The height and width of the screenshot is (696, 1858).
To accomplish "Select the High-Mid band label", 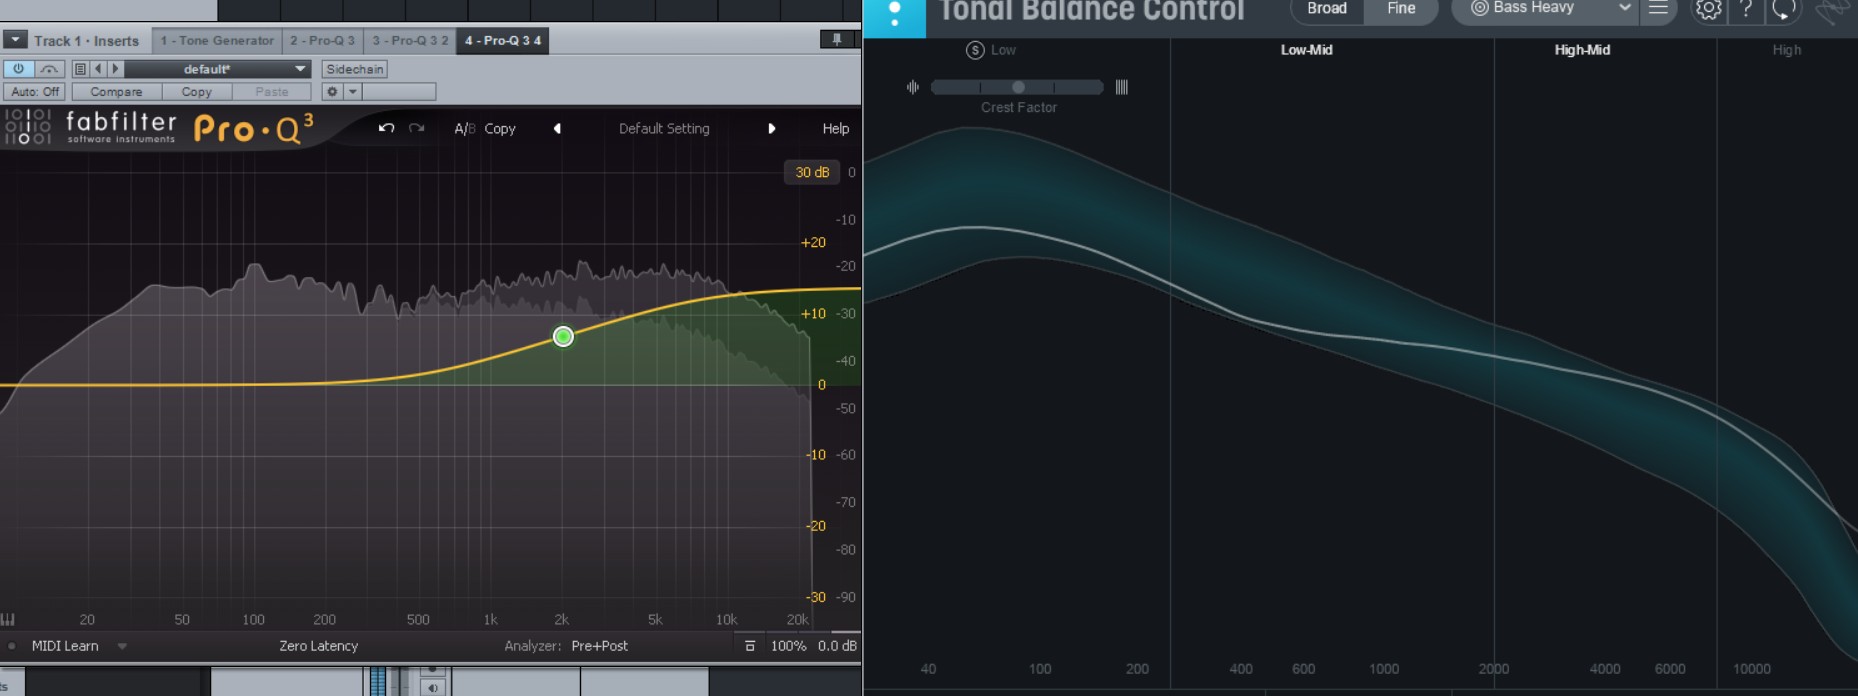I will 1582,50.
